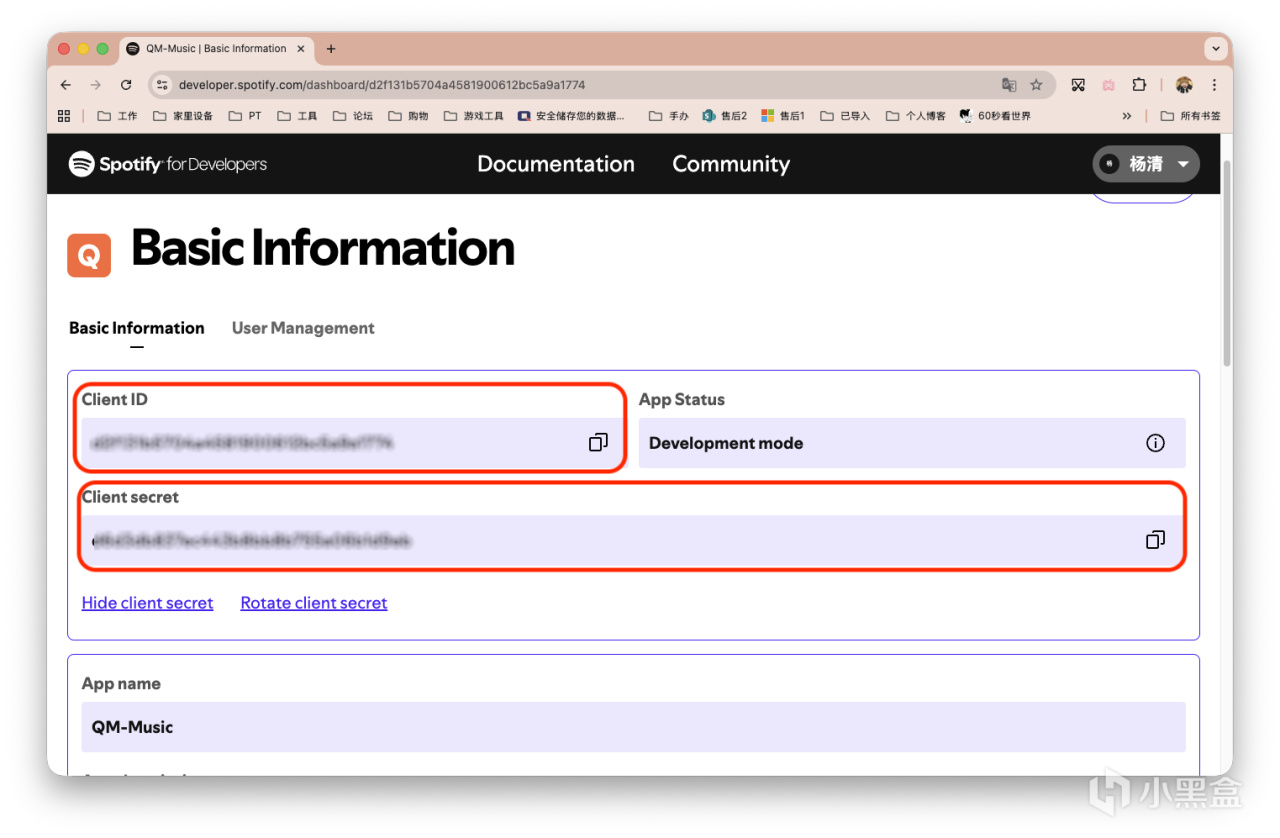
Task: Expand the tab search chevron
Action: coord(1216,49)
